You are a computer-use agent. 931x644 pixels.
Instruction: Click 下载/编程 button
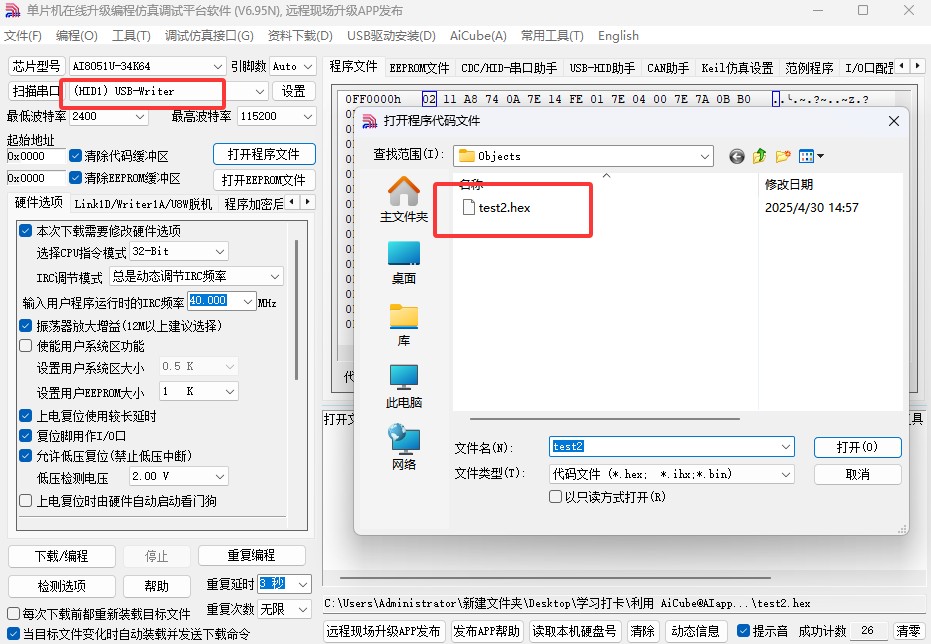[x=62, y=556]
